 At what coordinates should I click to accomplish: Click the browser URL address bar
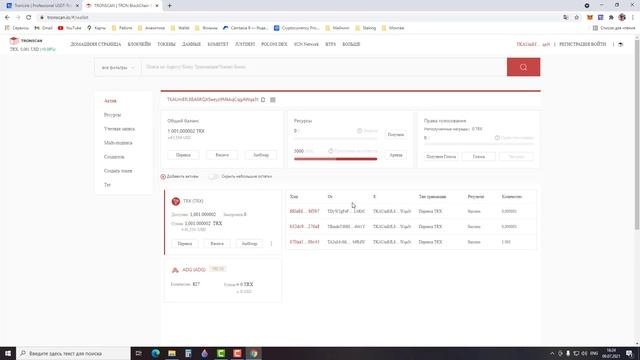click(299, 18)
